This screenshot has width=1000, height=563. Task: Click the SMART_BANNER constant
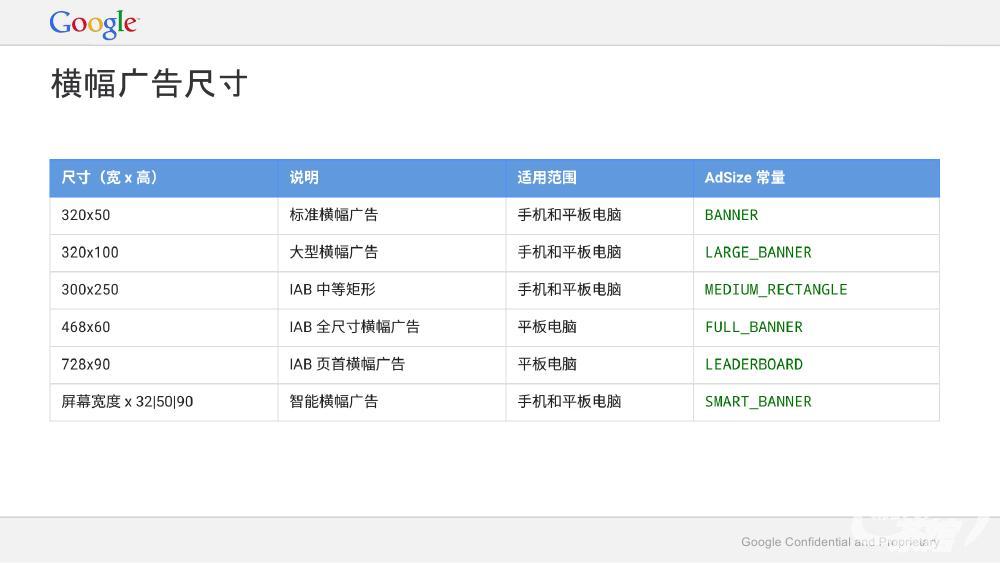(x=758, y=402)
